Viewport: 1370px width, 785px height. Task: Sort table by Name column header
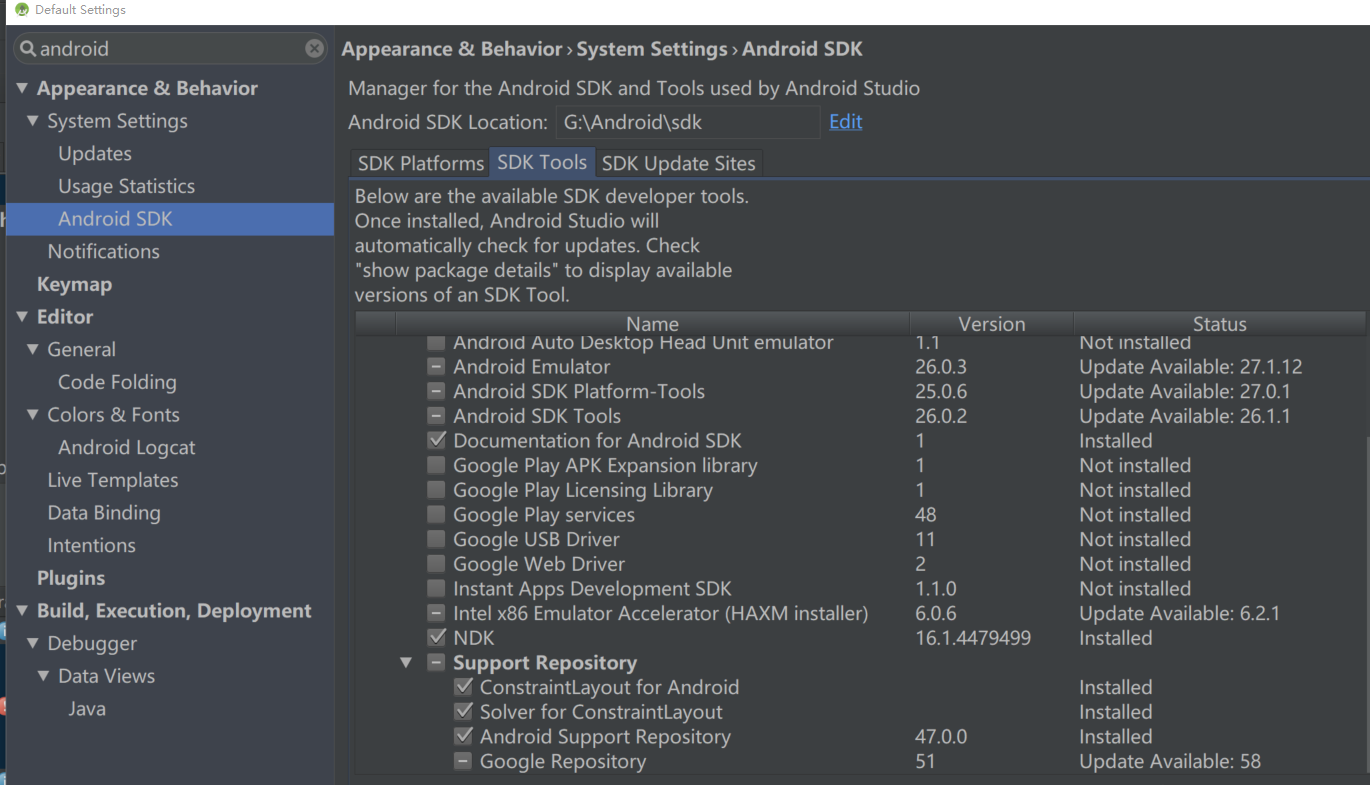pos(652,324)
